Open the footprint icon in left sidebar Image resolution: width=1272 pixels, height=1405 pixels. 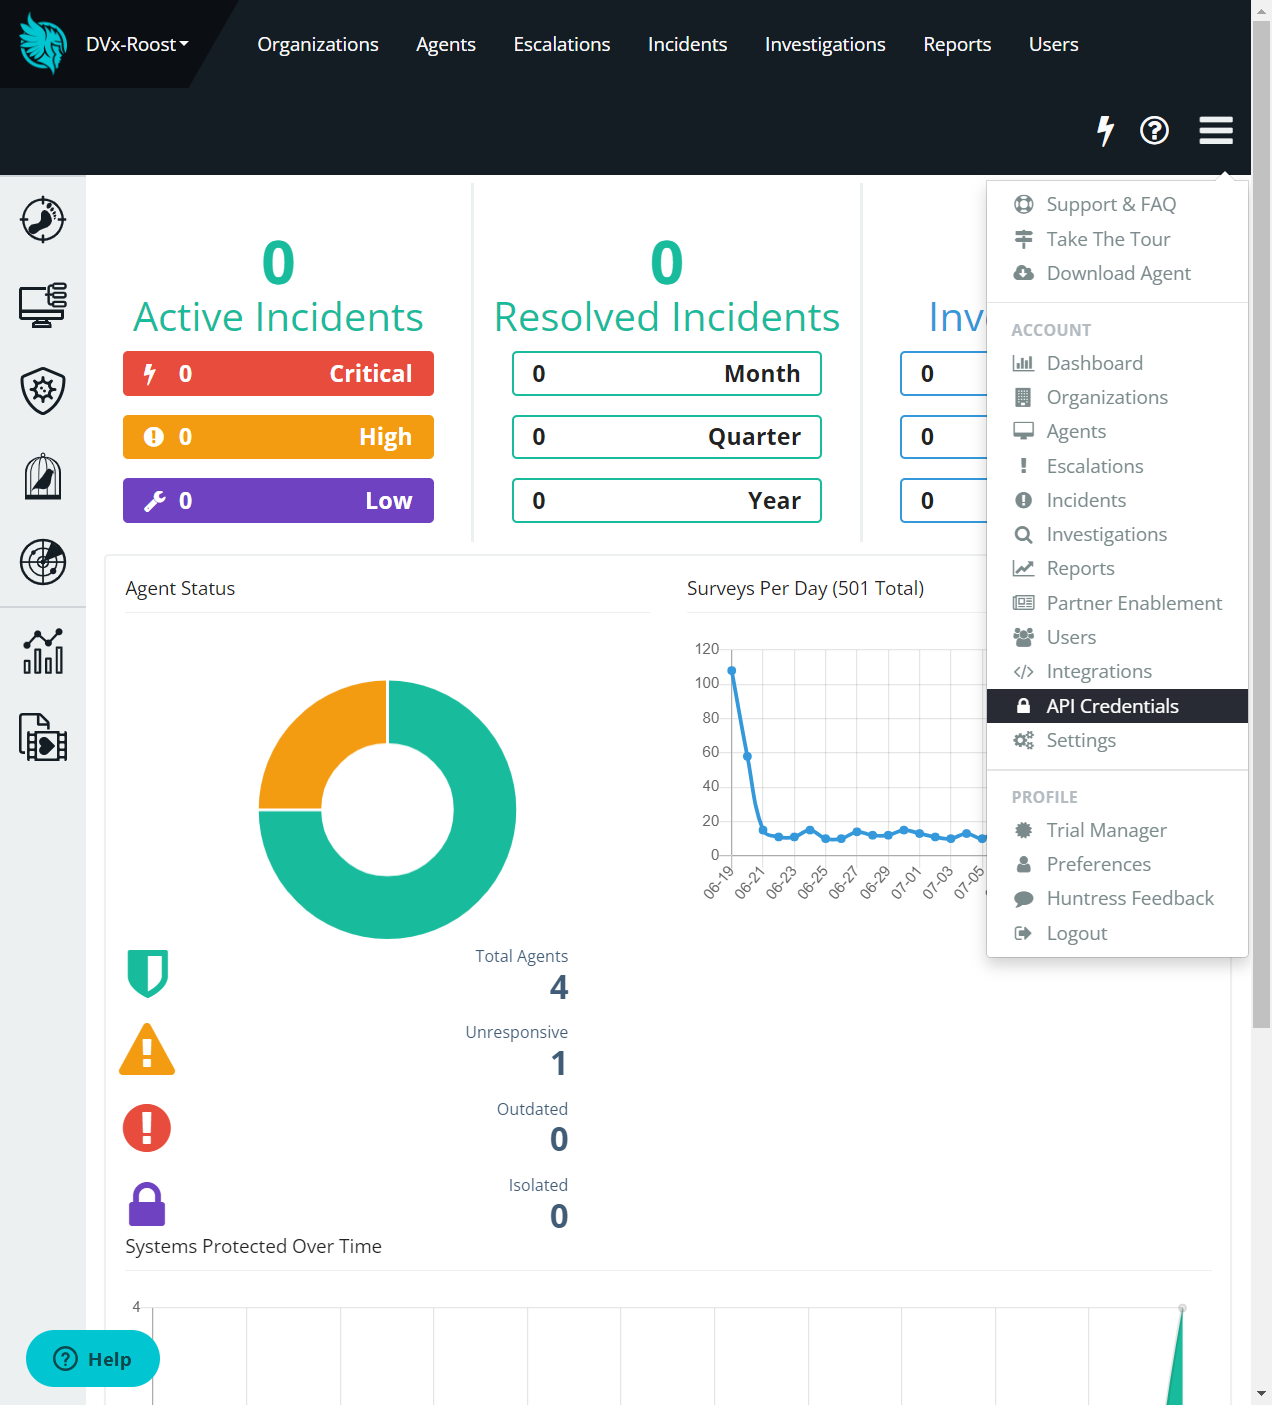tap(43, 219)
